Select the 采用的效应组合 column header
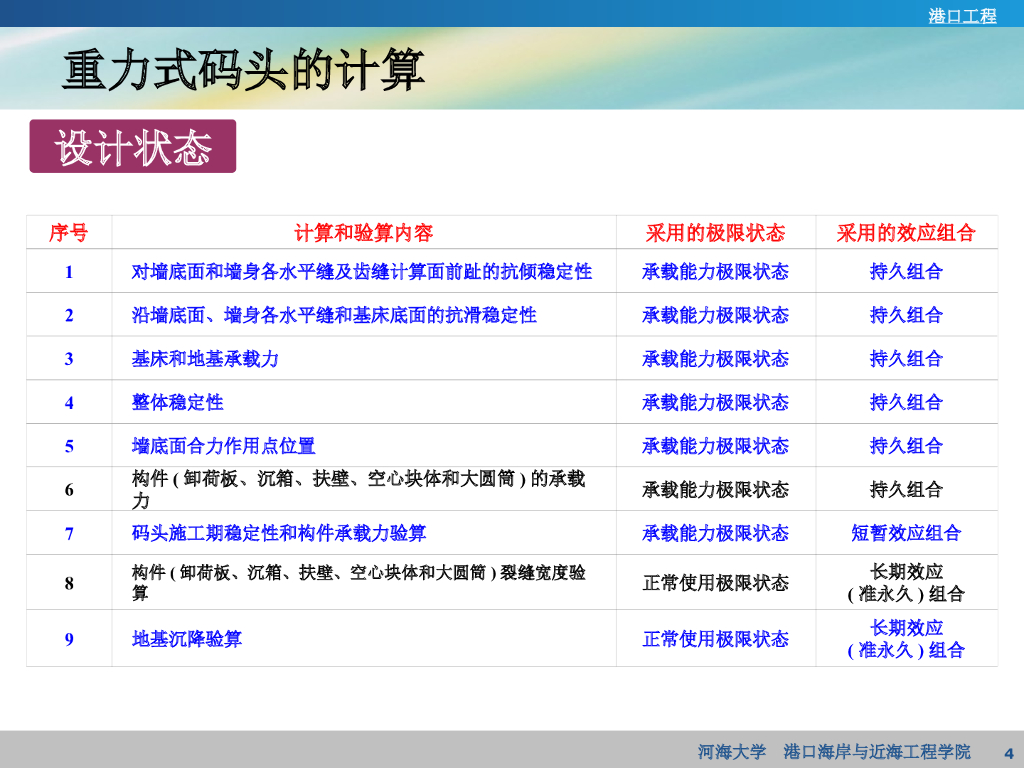Image resolution: width=1024 pixels, height=768 pixels. click(906, 233)
